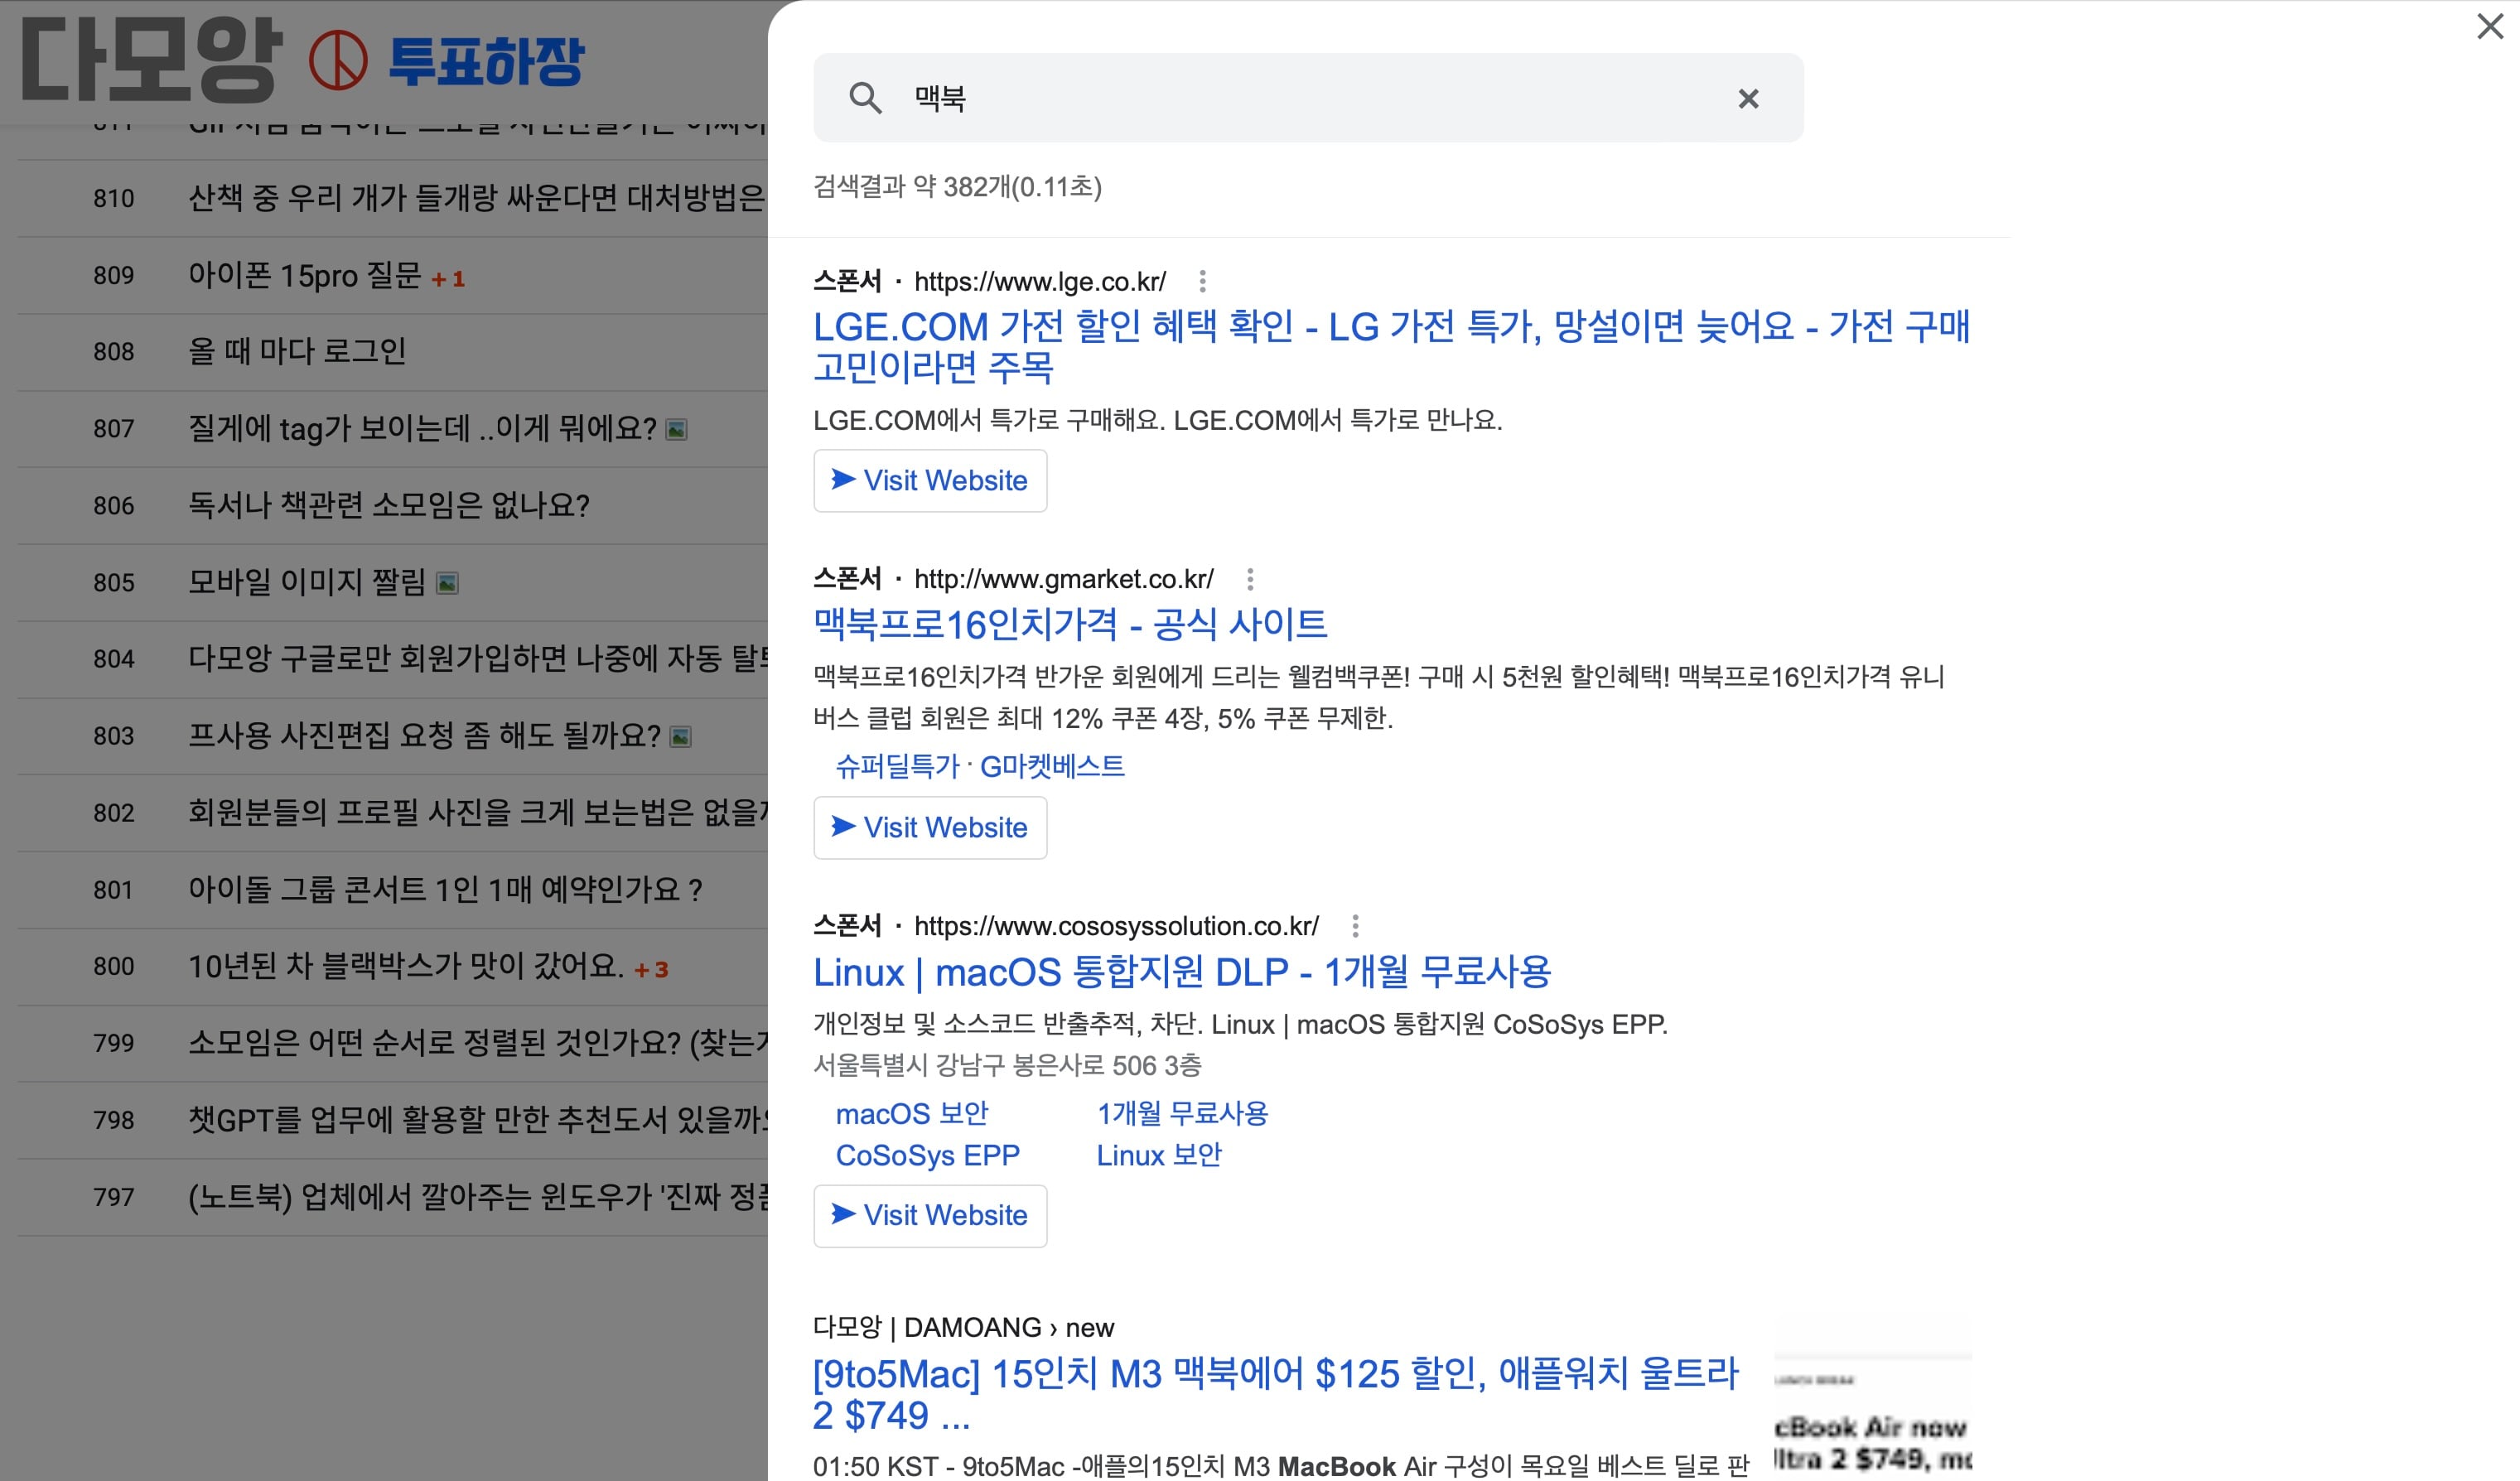2520x1481 pixels.
Task: Open post 810 산책 중 우리 개가 들개랑
Action: tap(476, 198)
